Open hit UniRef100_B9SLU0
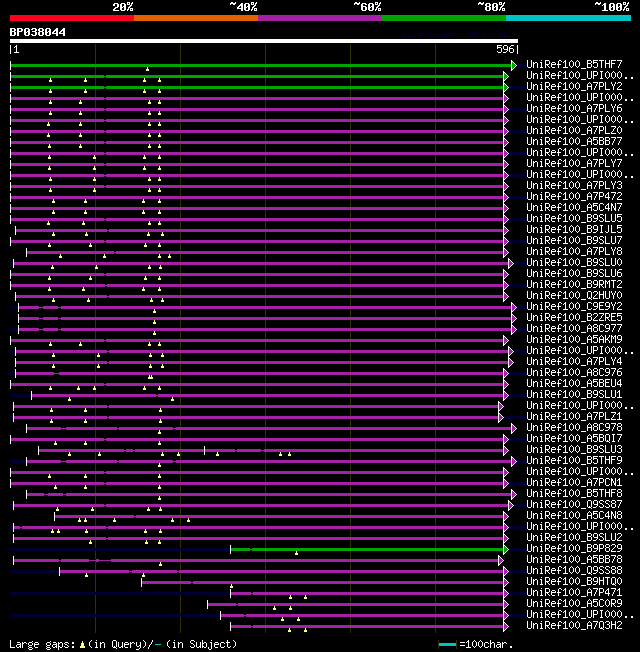This screenshot has height=652, width=640. tap(574, 262)
